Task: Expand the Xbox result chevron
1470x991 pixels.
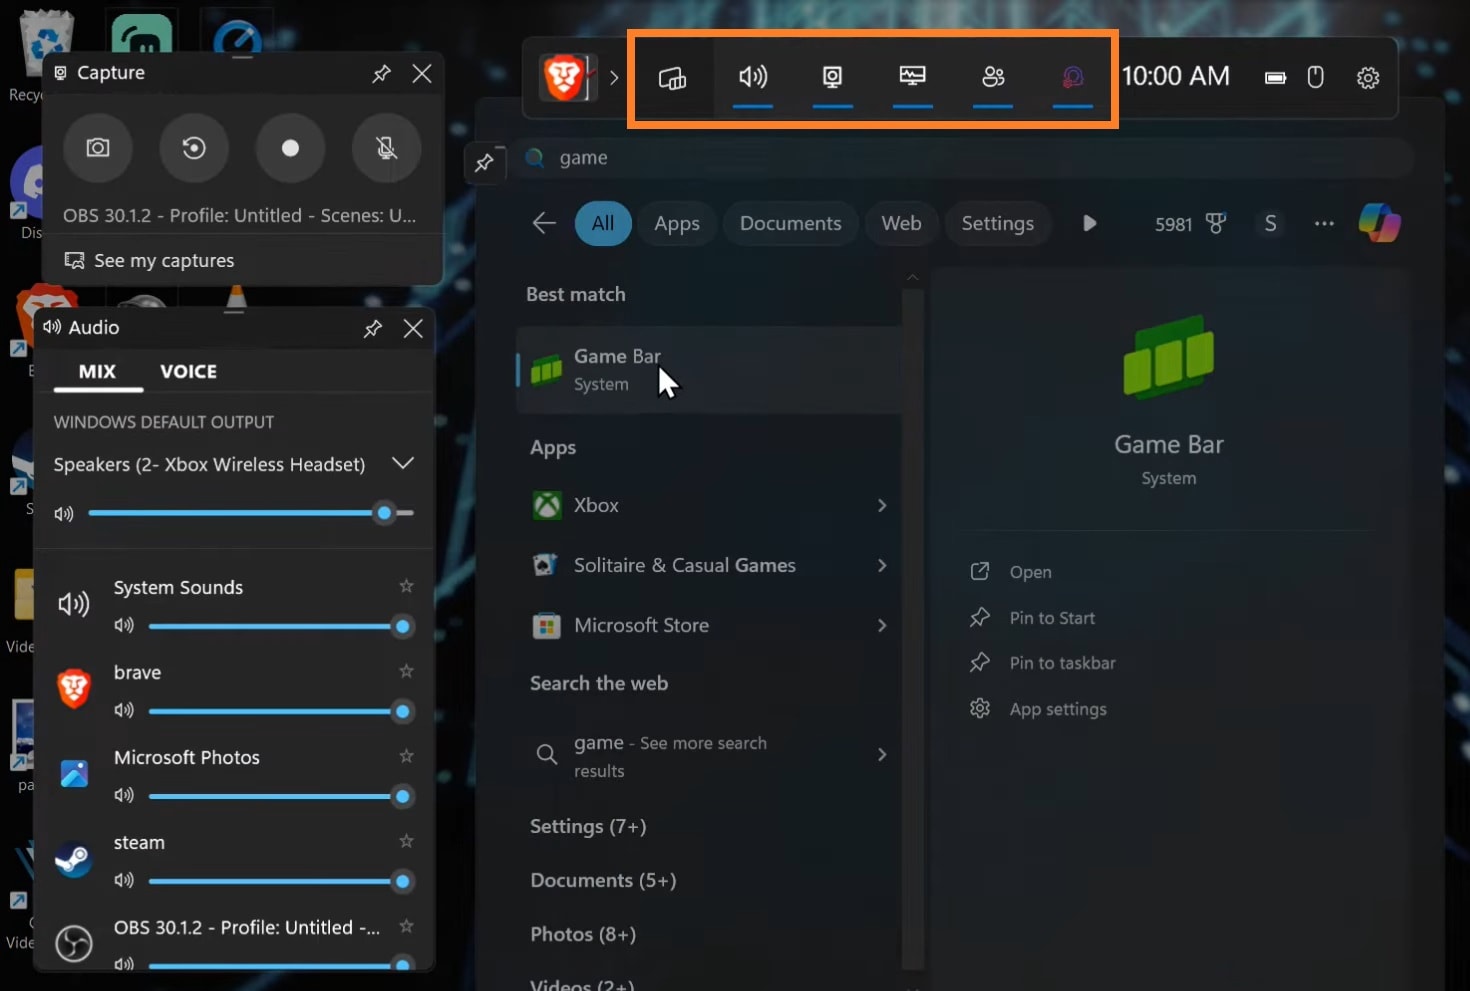Action: 882,506
